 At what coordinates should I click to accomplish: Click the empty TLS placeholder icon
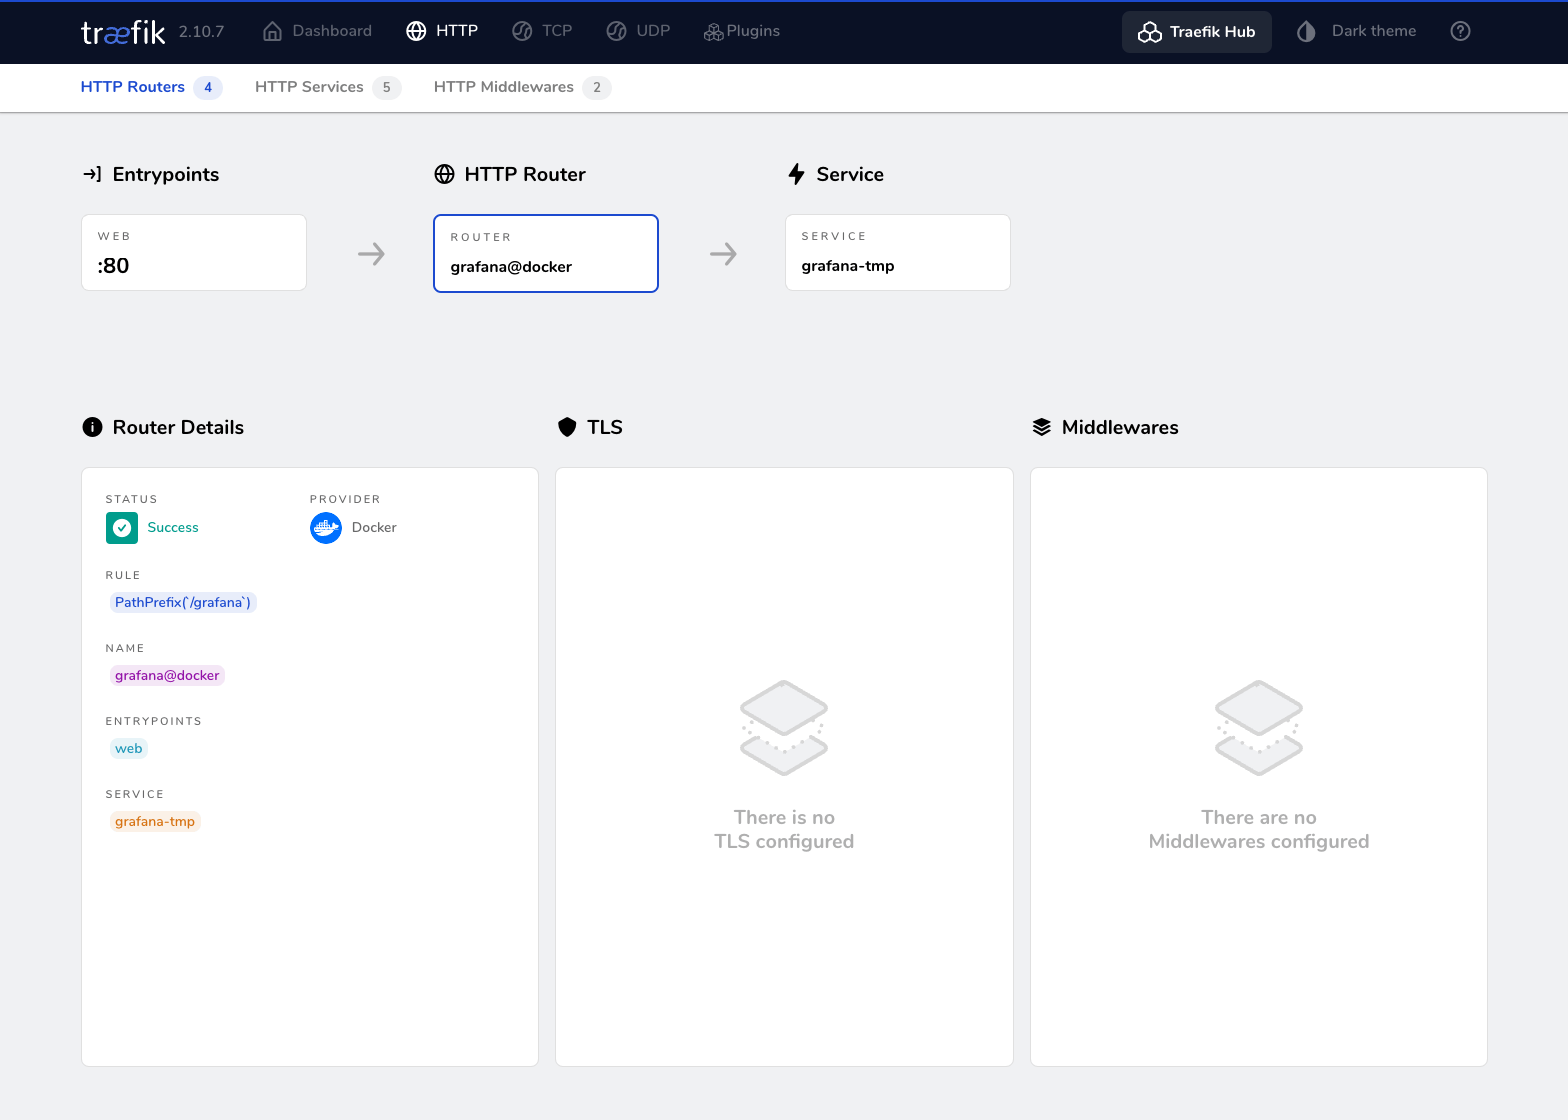(784, 728)
